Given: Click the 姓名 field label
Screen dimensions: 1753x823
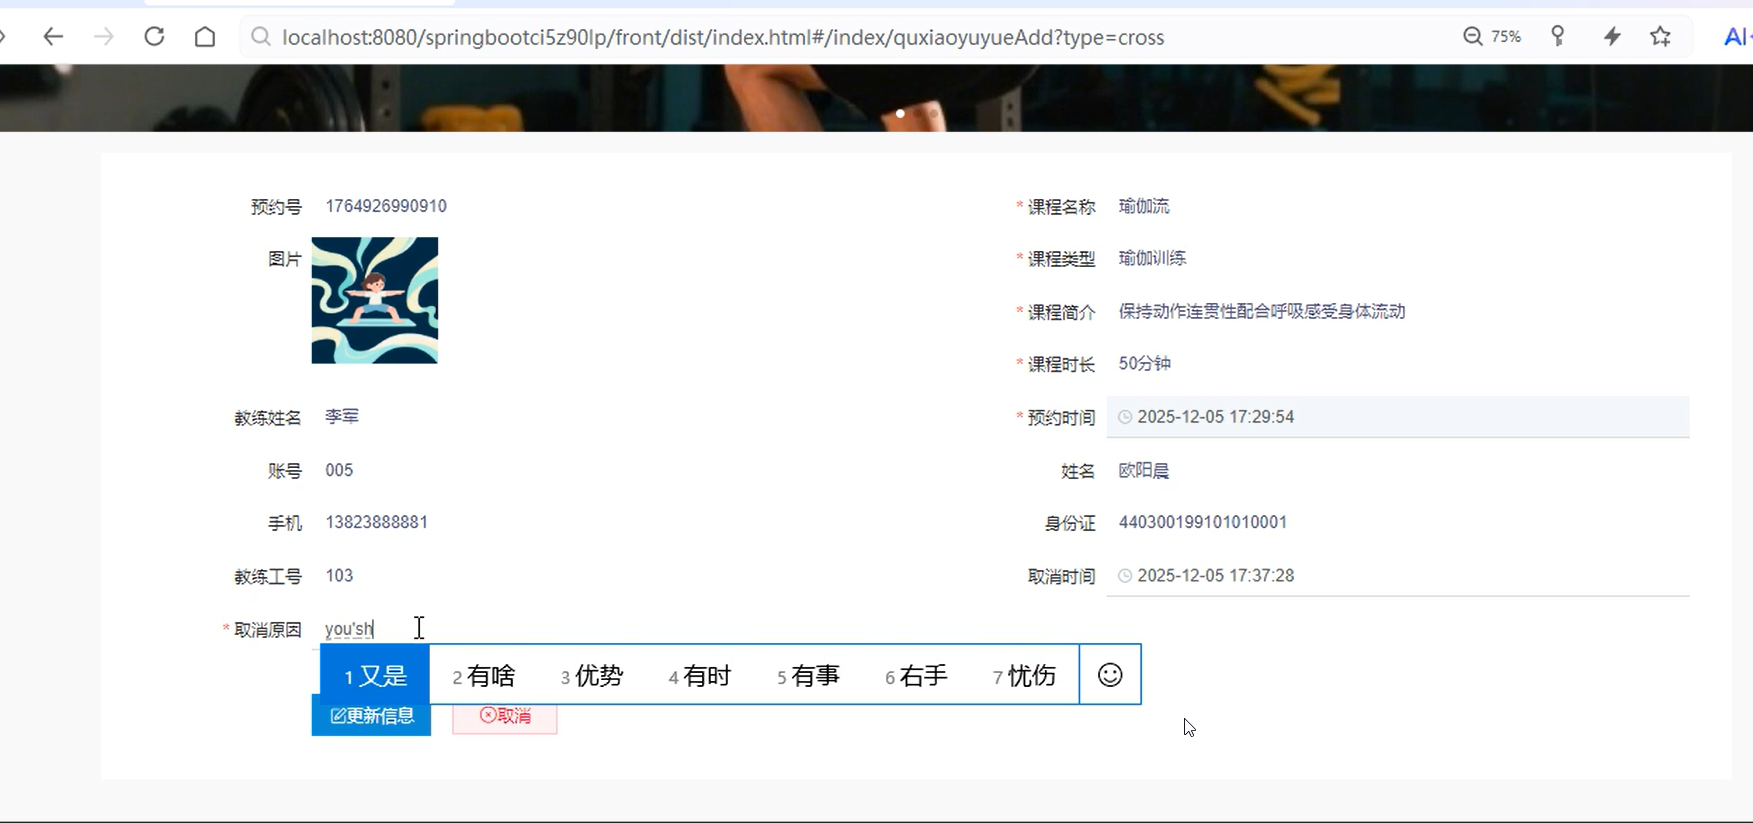Looking at the screenshot, I should coord(1078,471).
